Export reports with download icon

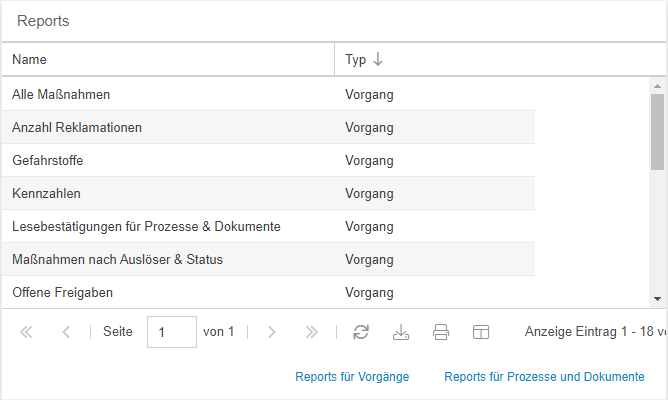click(401, 332)
